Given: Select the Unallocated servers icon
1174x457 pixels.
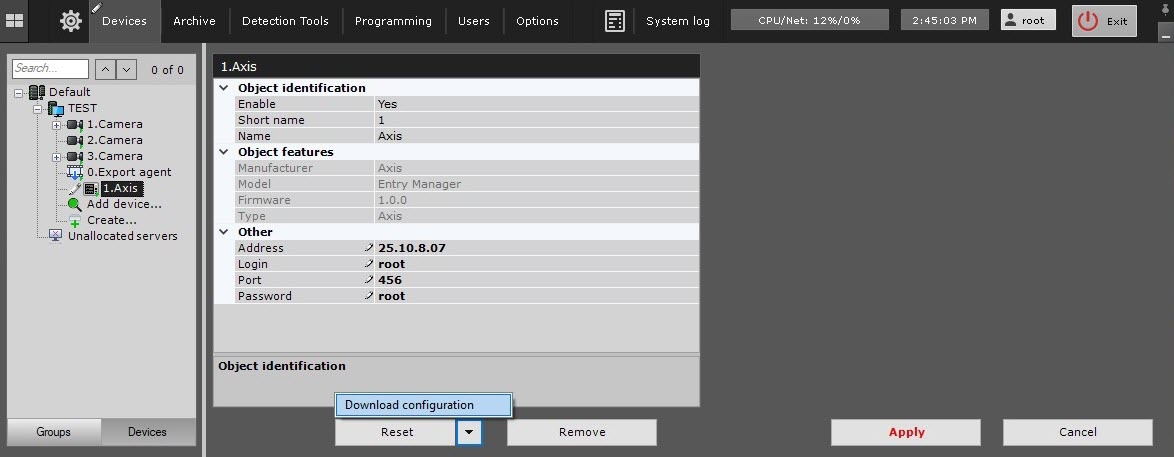Looking at the screenshot, I should (x=55, y=236).
